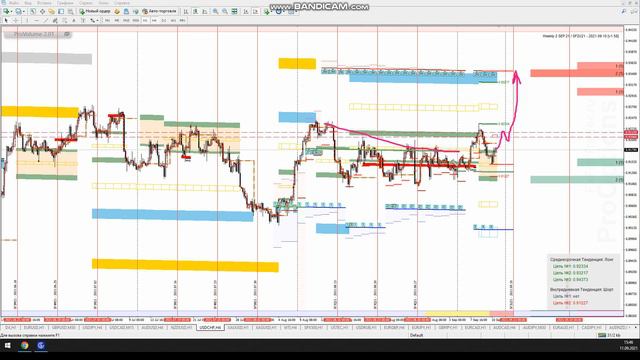The width and height of the screenshot is (640, 360).
Task: Switch to the CADJPY,H1 chart tab
Action: tap(592, 327)
